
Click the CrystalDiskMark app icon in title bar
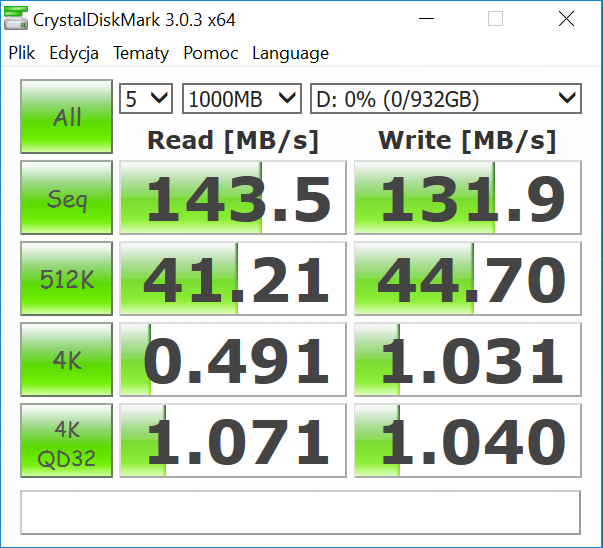click(x=16, y=18)
